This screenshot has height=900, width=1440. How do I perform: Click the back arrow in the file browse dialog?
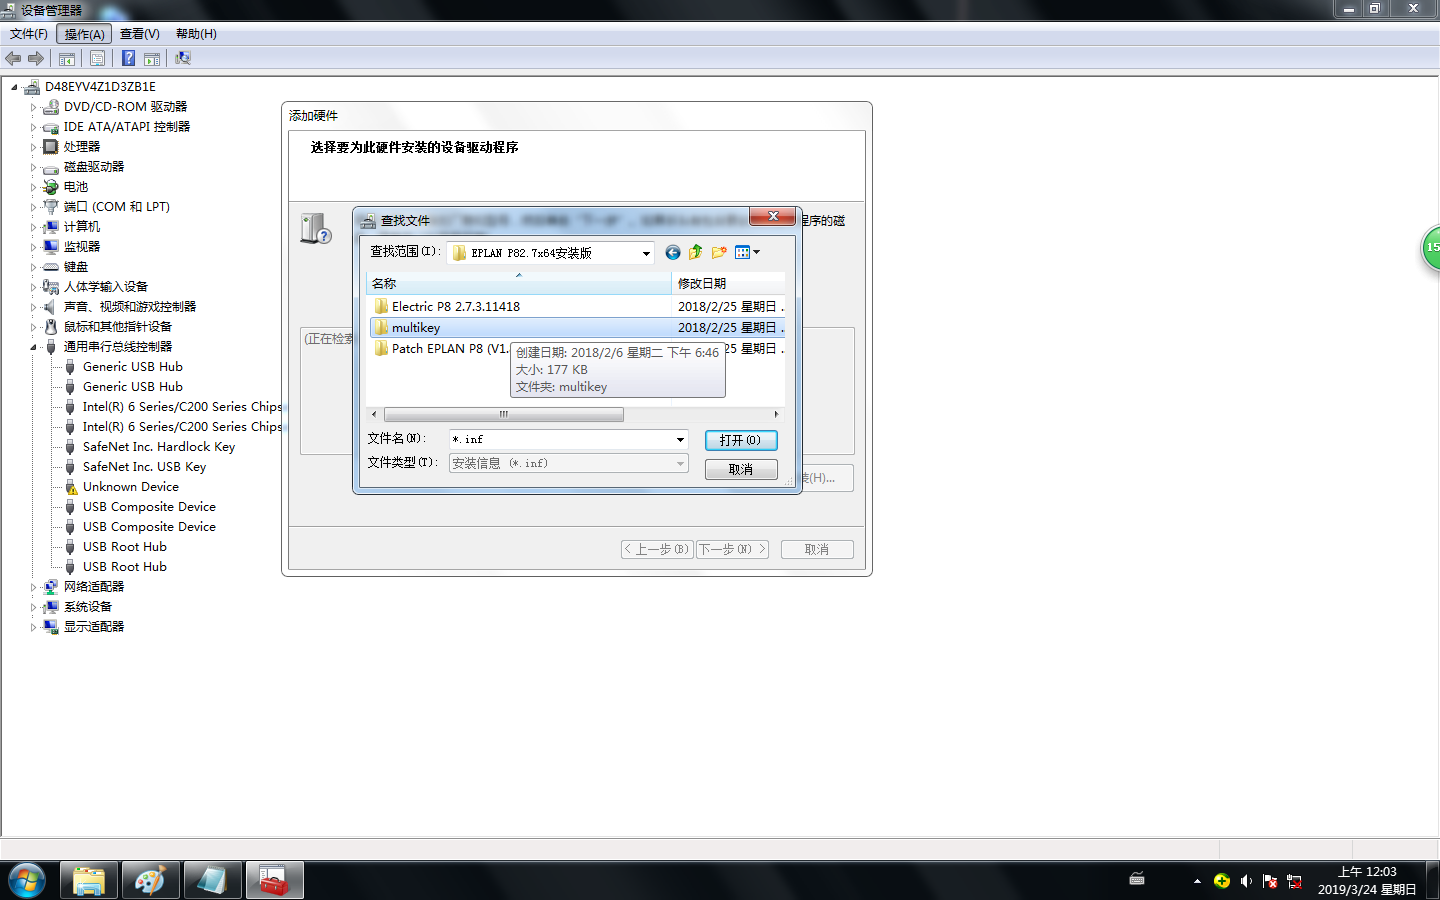click(x=672, y=253)
